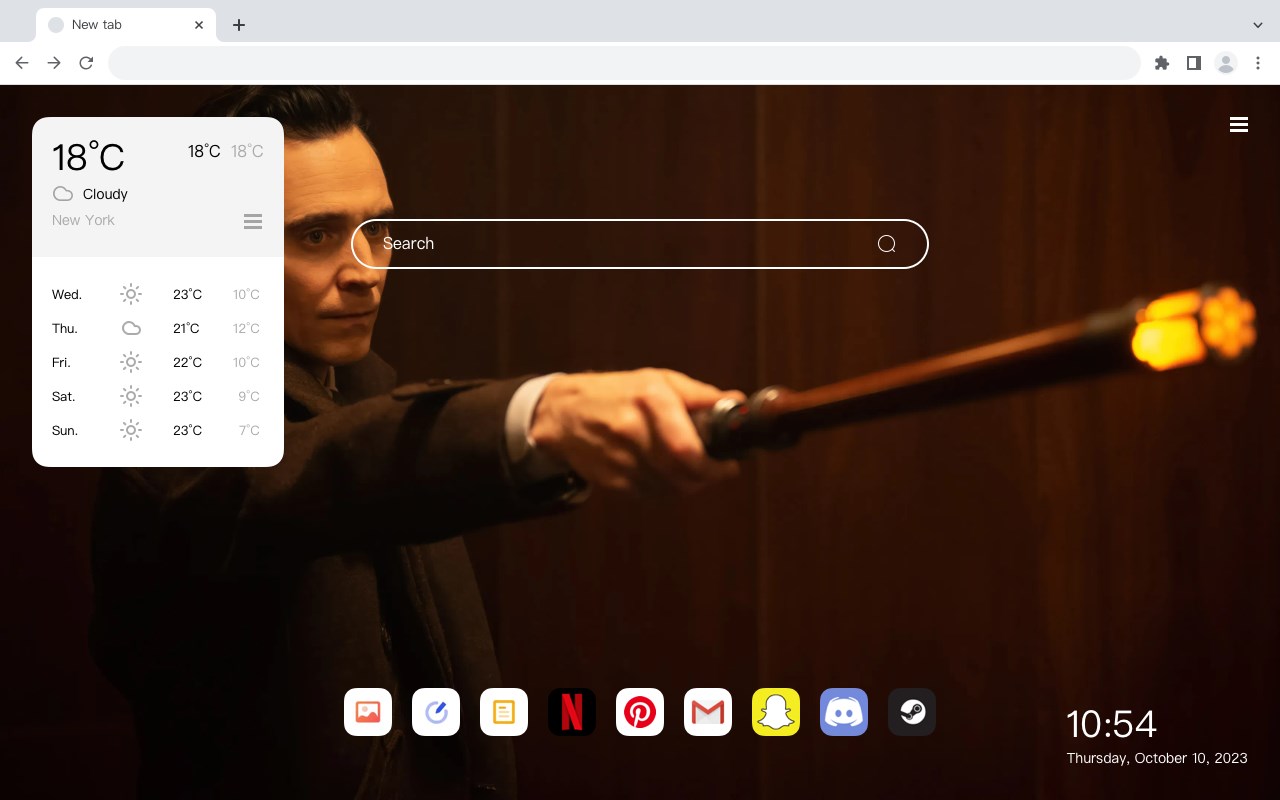Viewport: 1280px width, 800px height.
Task: Click Thursday's cloudy weather icon
Action: (131, 328)
